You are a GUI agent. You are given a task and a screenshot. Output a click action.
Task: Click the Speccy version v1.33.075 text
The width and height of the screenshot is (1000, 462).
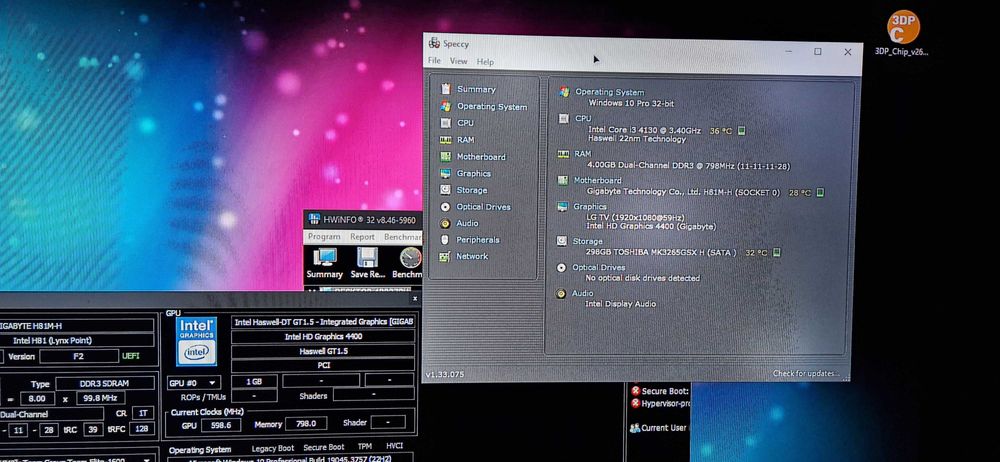[445, 374]
